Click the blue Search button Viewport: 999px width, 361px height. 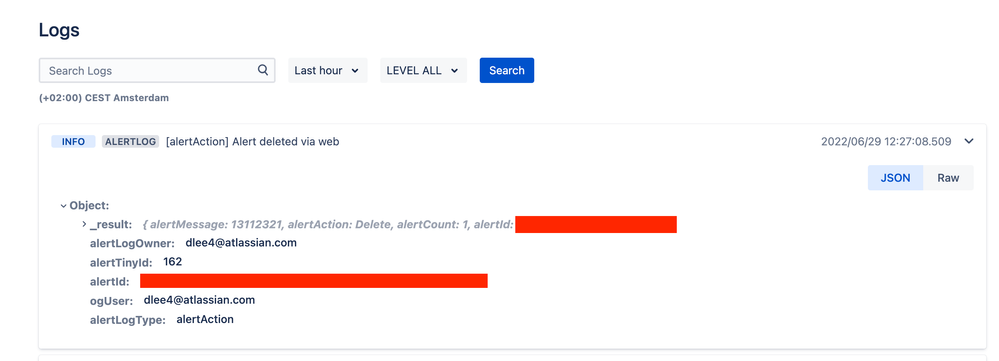tap(507, 71)
